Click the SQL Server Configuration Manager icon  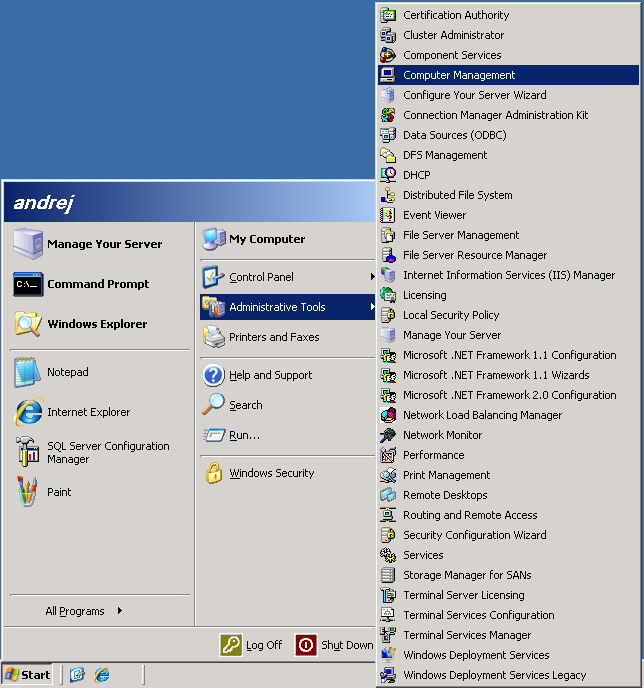click(27, 452)
